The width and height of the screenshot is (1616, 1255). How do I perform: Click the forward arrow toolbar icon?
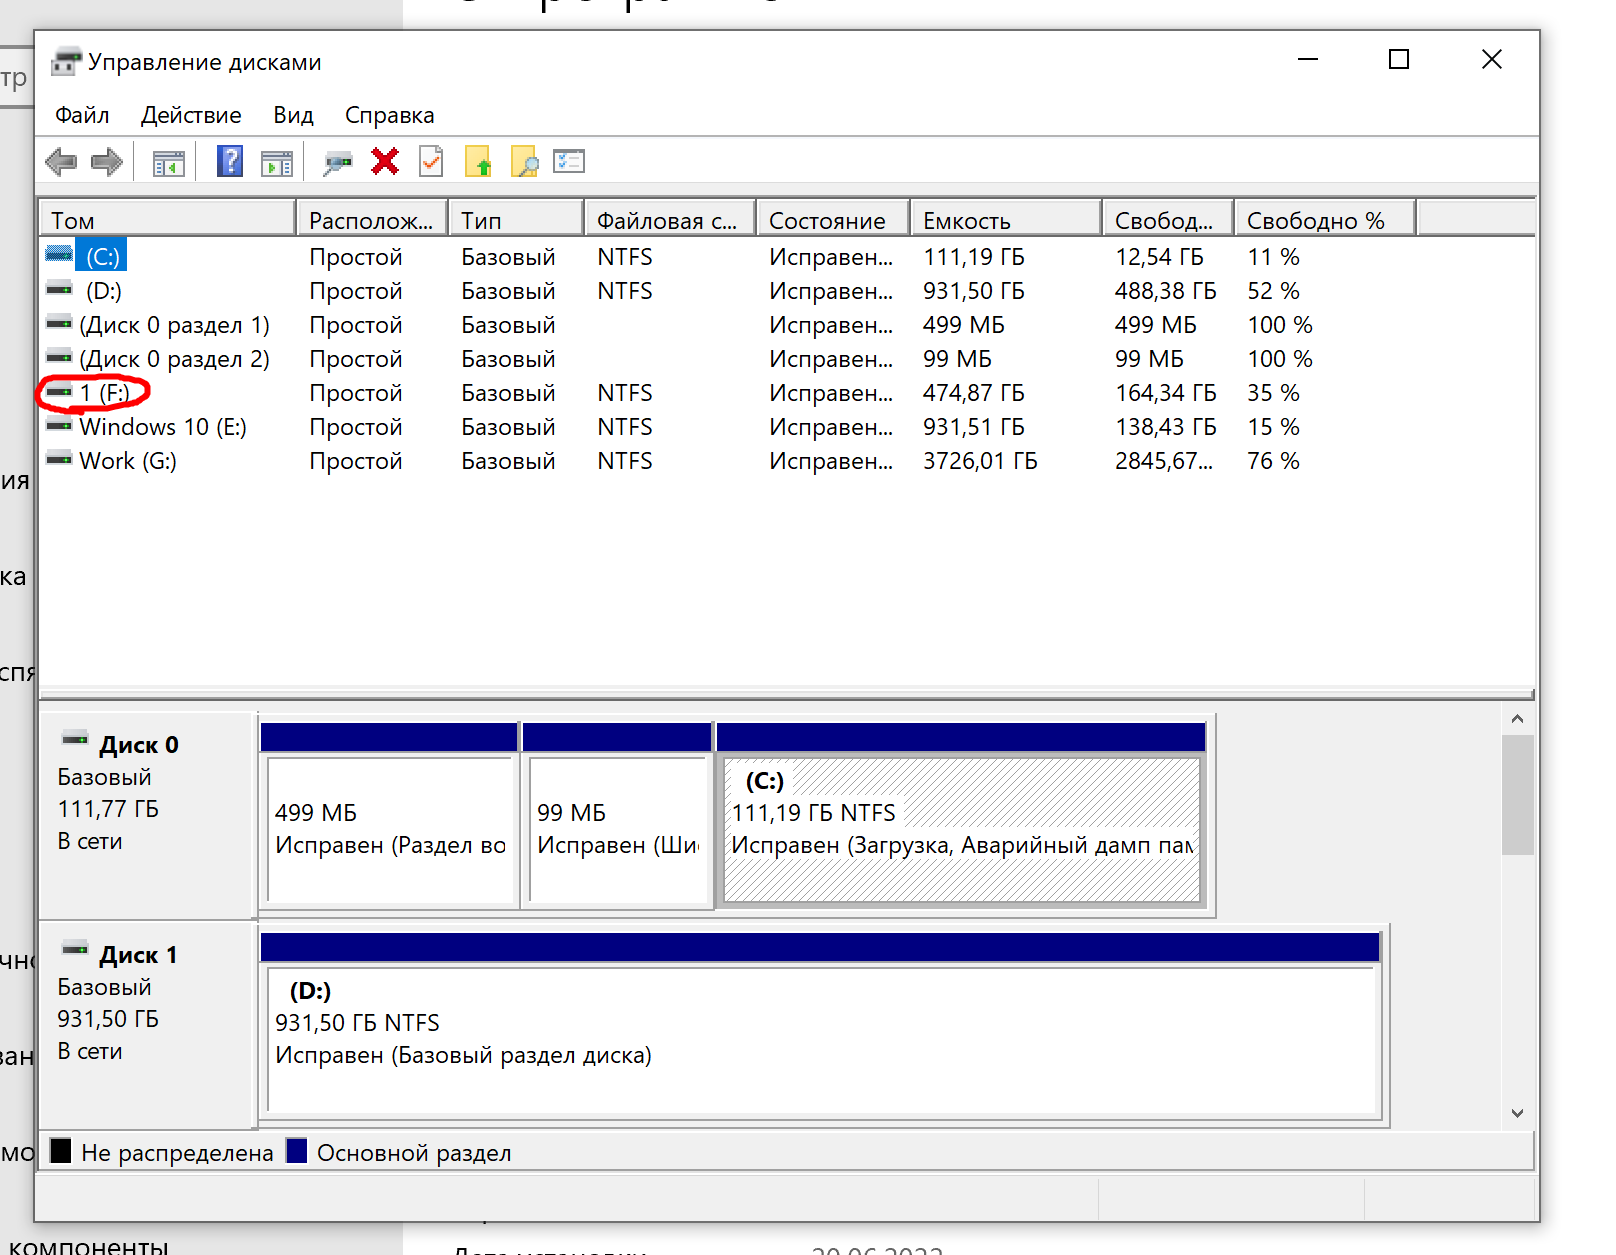coord(106,161)
